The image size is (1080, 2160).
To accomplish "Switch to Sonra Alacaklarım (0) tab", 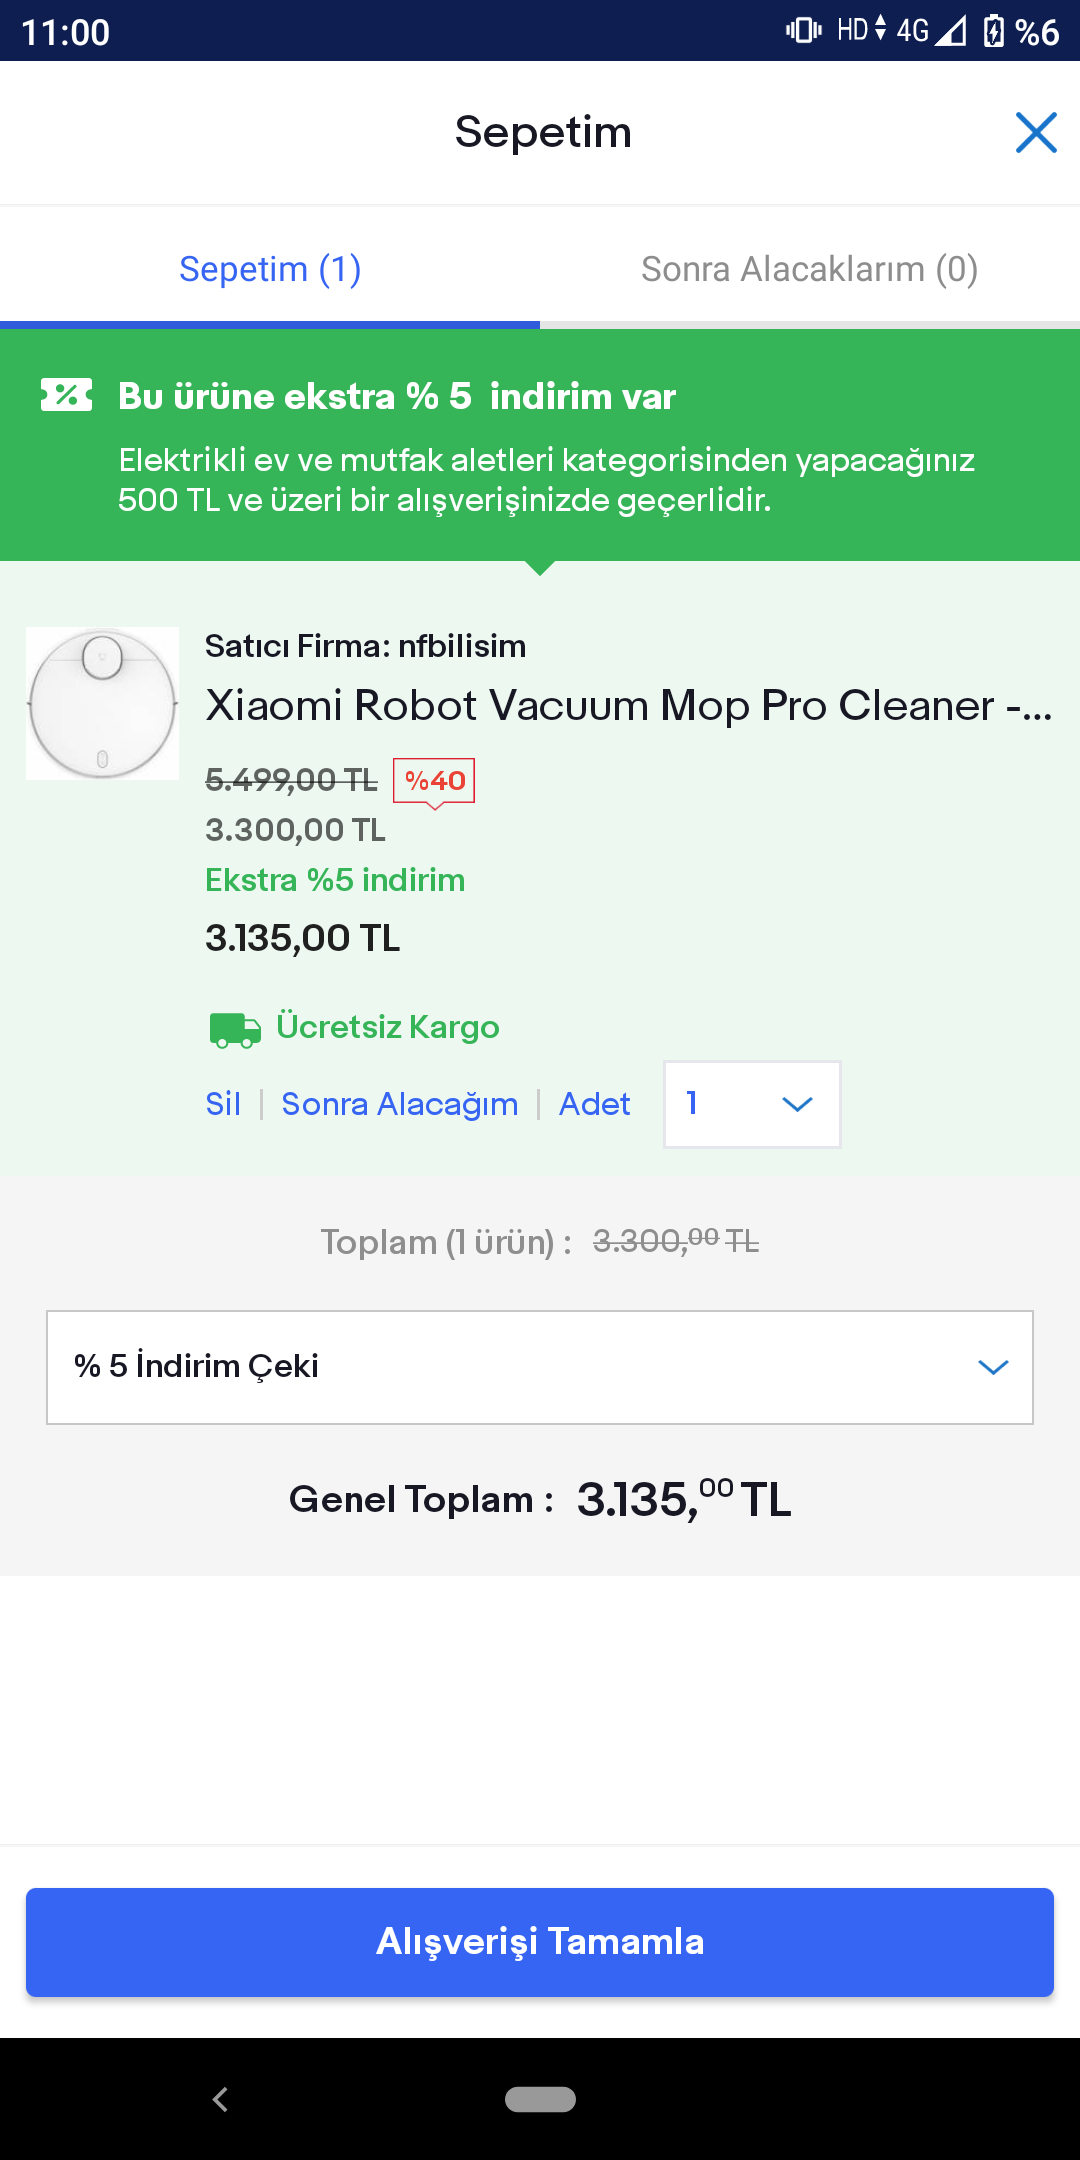I will pos(810,269).
